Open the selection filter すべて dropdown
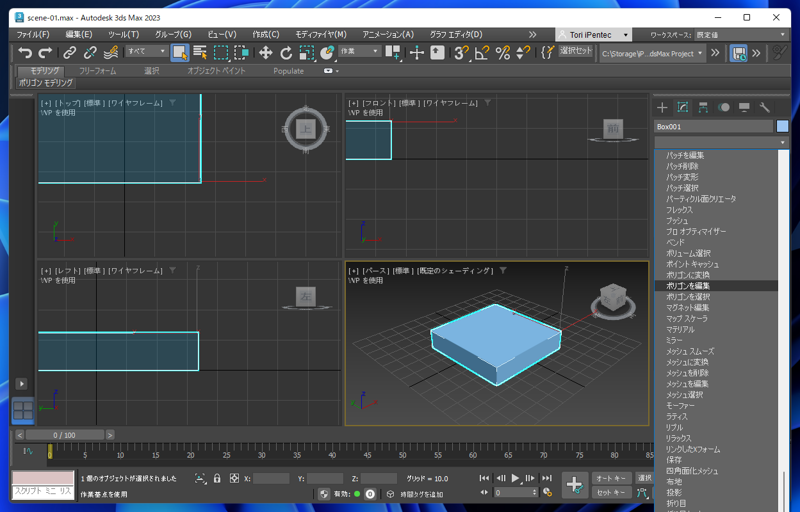 [x=147, y=51]
